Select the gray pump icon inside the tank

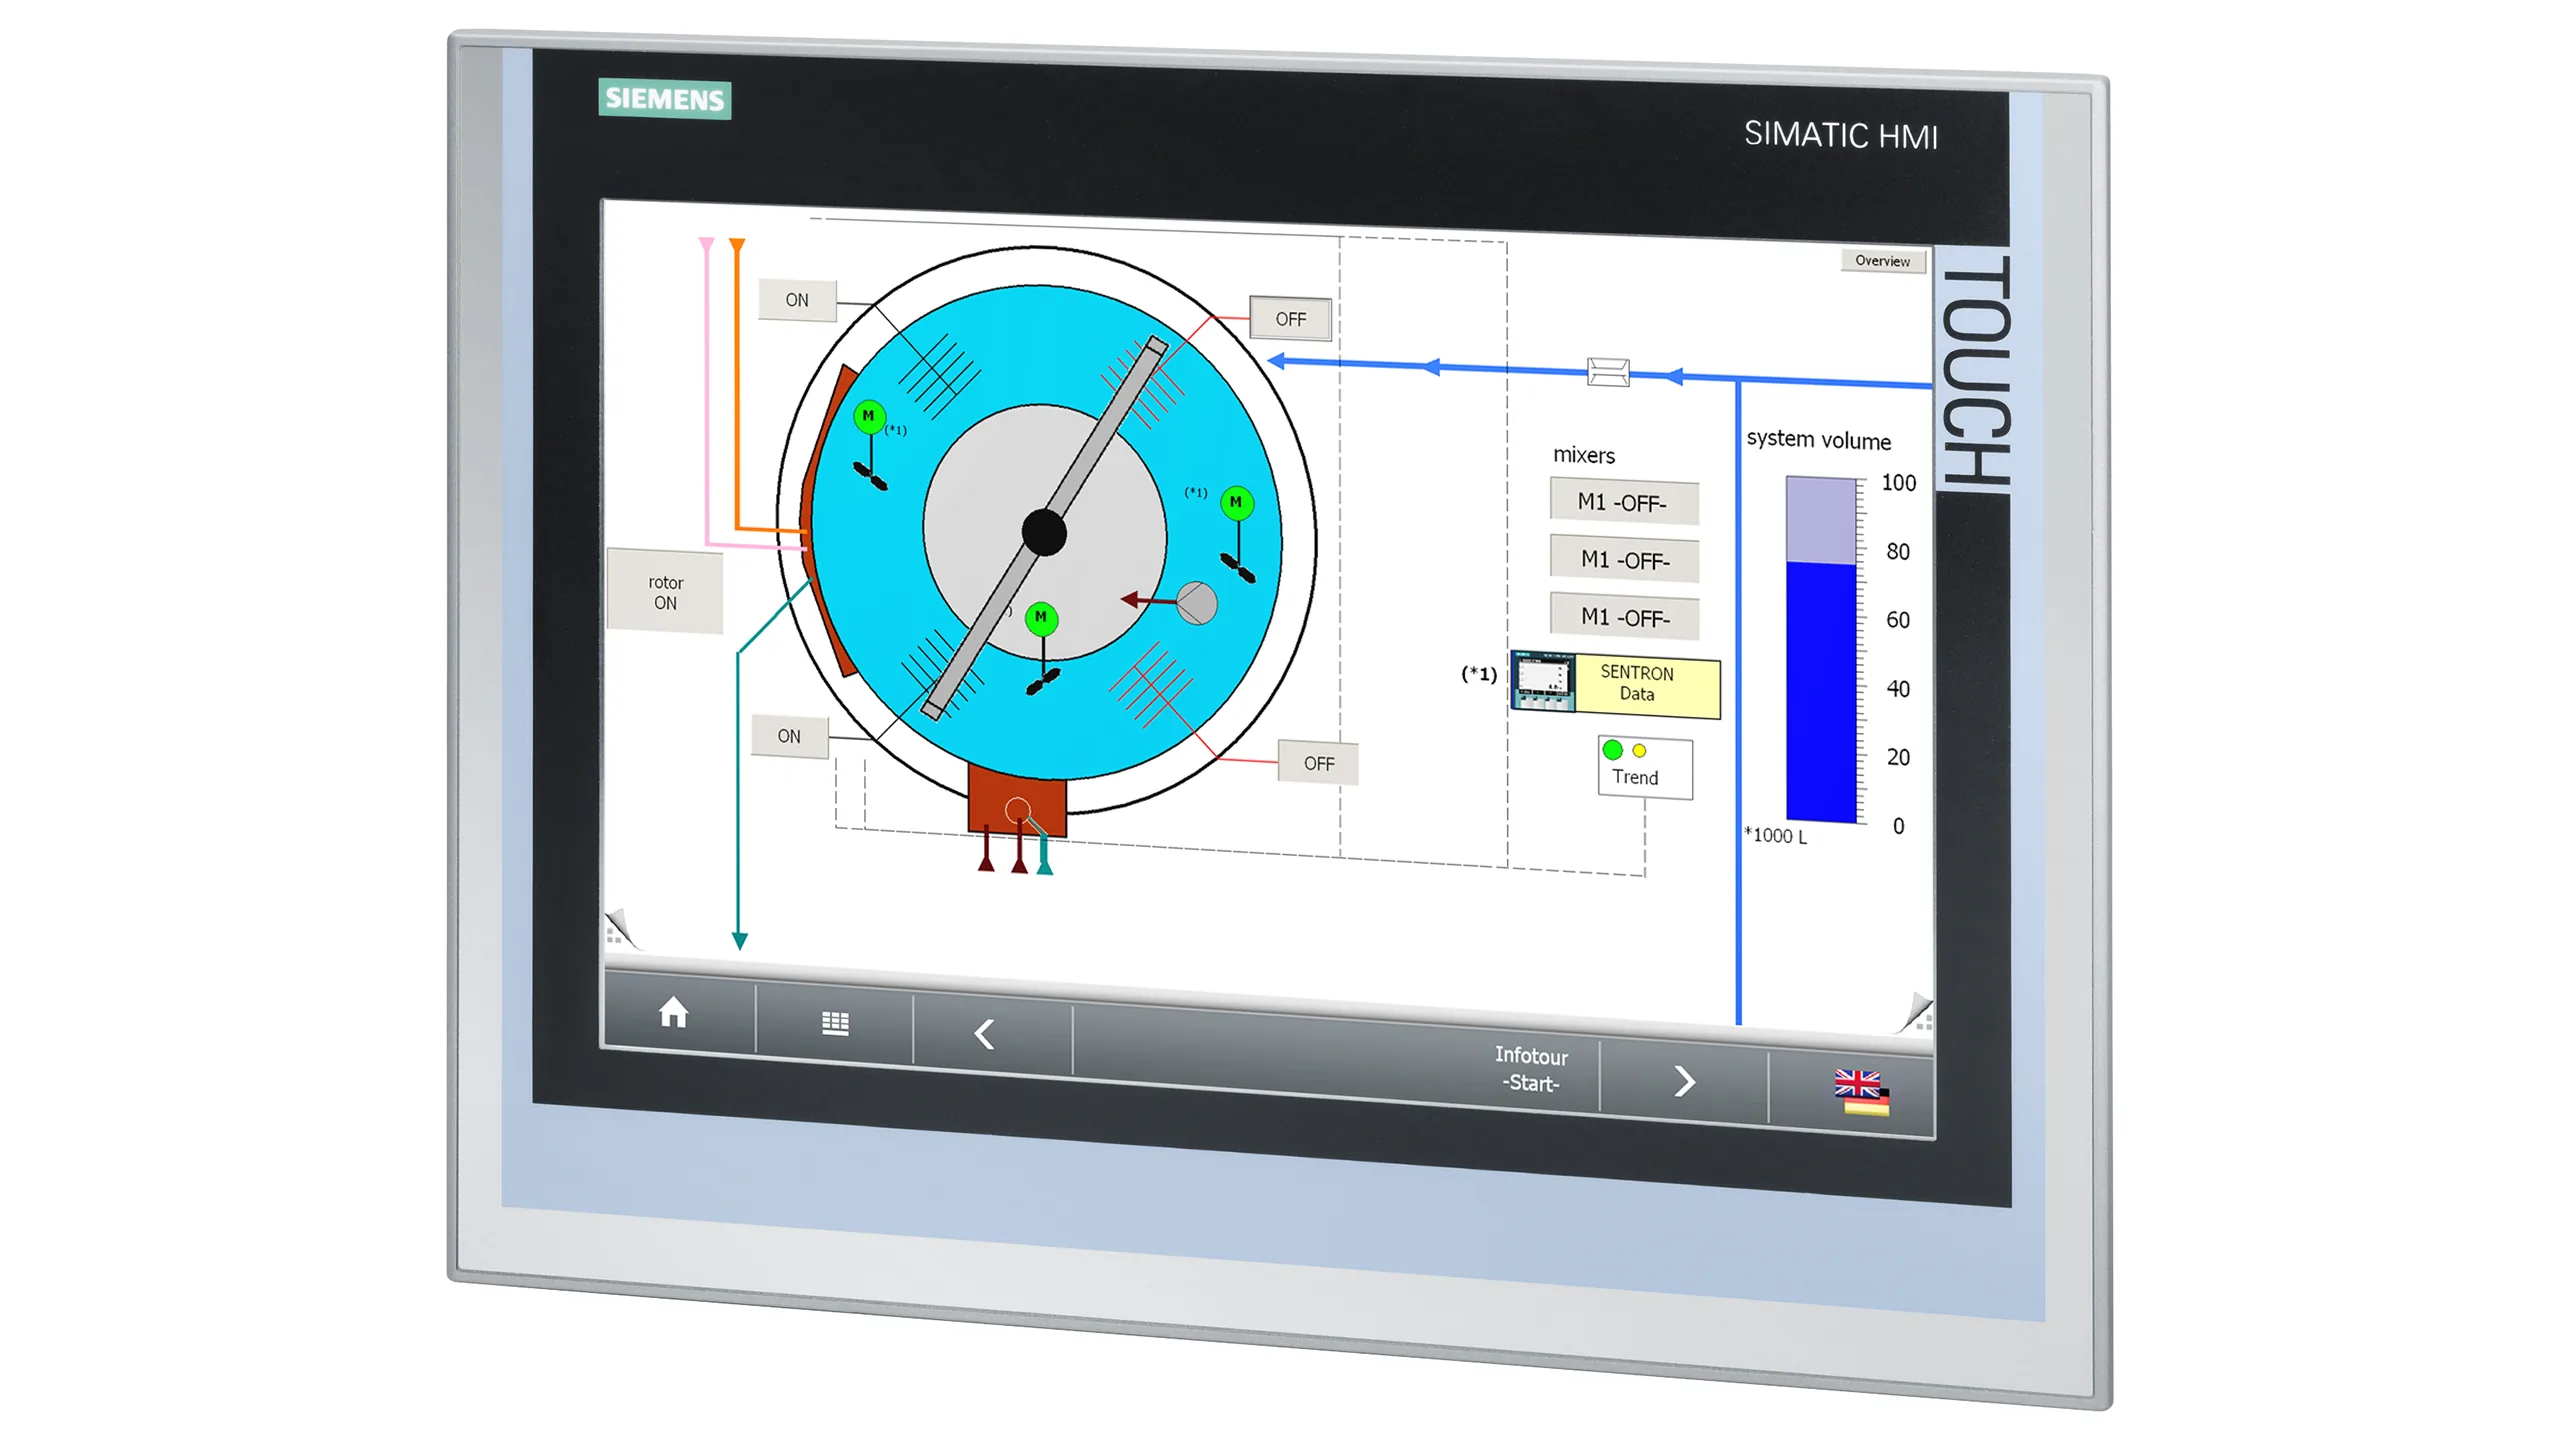pos(1198,601)
